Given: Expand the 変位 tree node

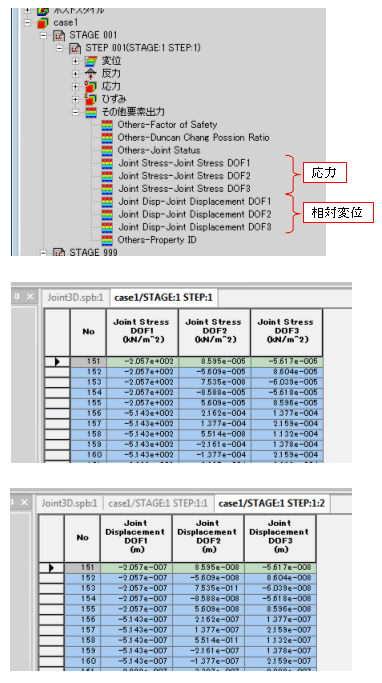Looking at the screenshot, I should 76,61.
